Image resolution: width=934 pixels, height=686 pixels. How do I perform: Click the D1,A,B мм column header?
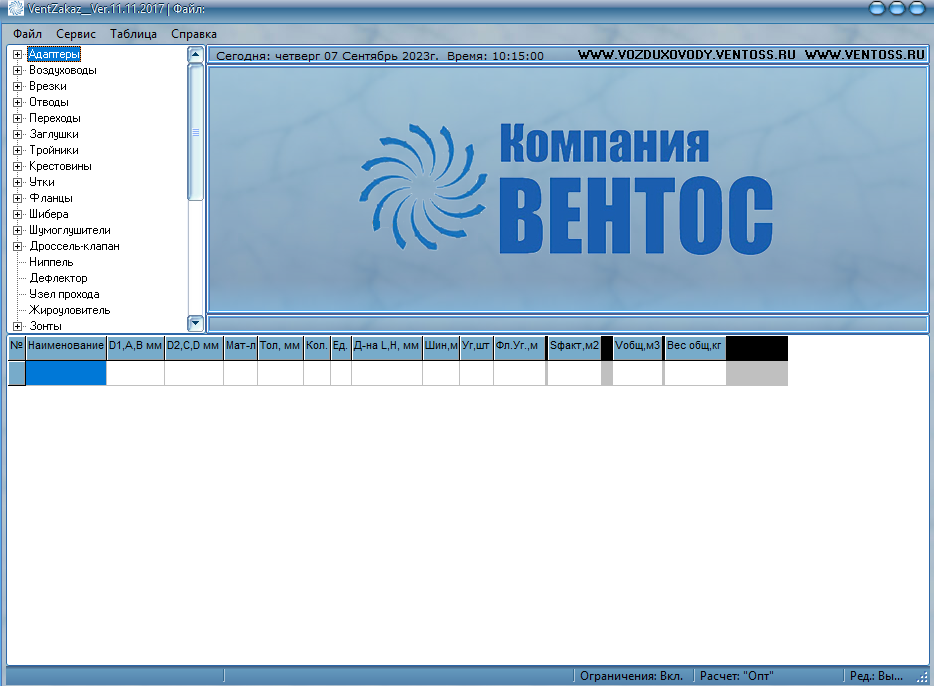(135, 348)
